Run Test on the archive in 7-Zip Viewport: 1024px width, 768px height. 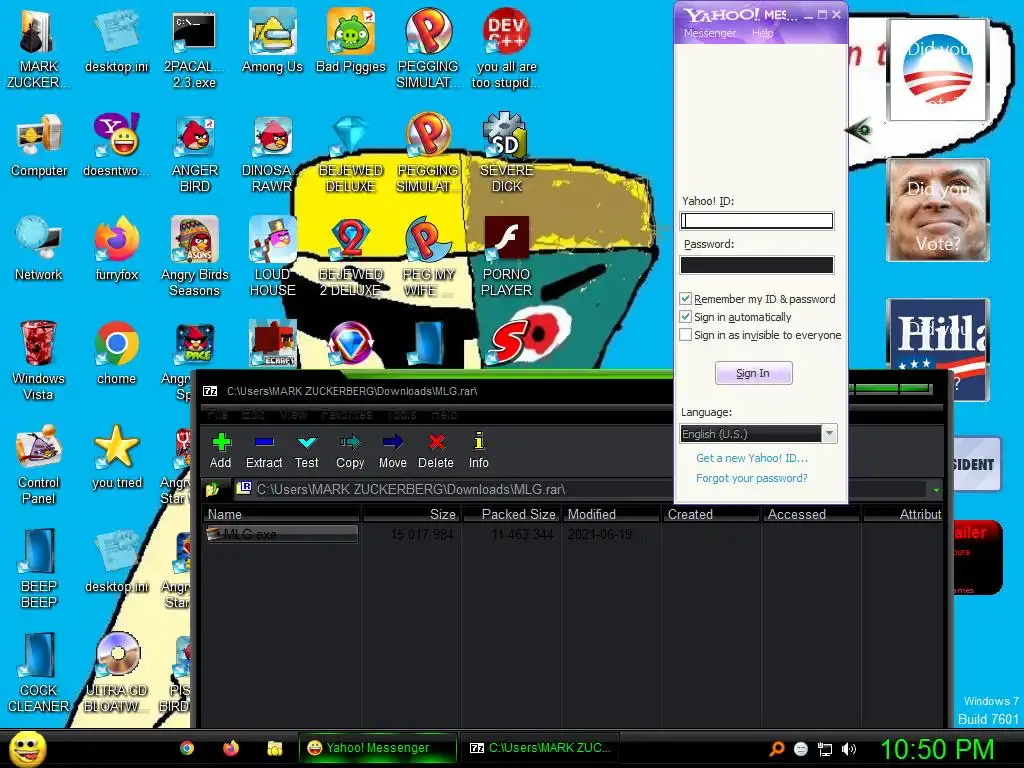pos(306,451)
